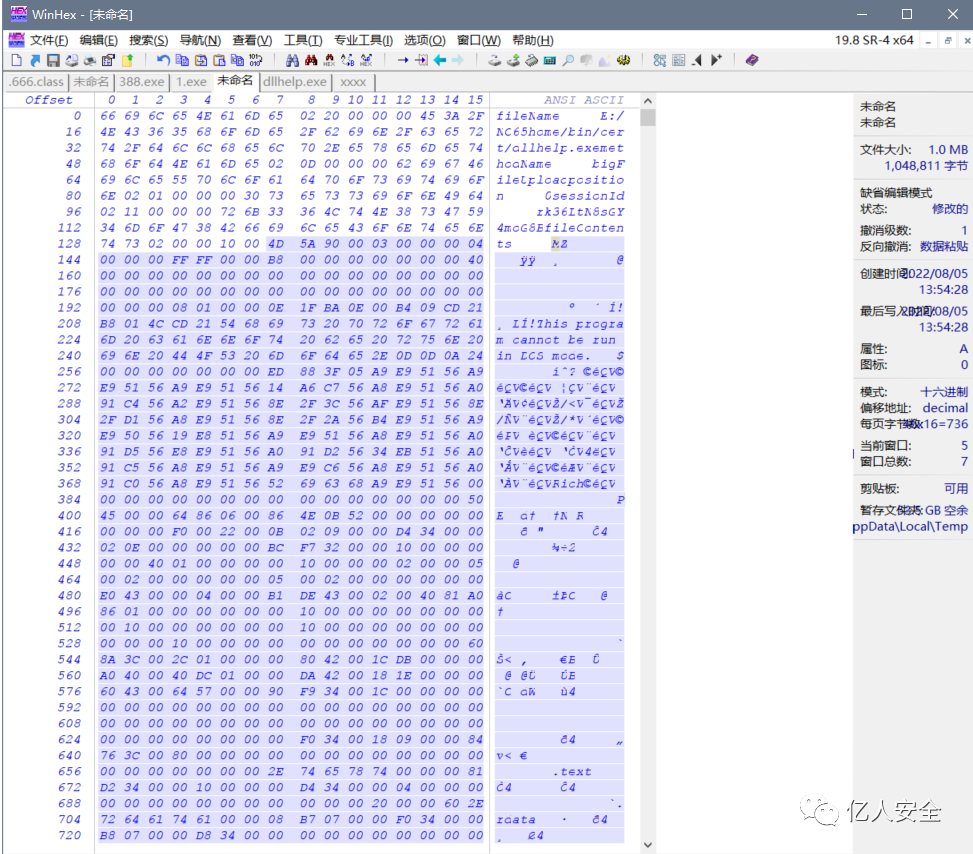
Task: Switch to the .666.class tab
Action: 37,82
